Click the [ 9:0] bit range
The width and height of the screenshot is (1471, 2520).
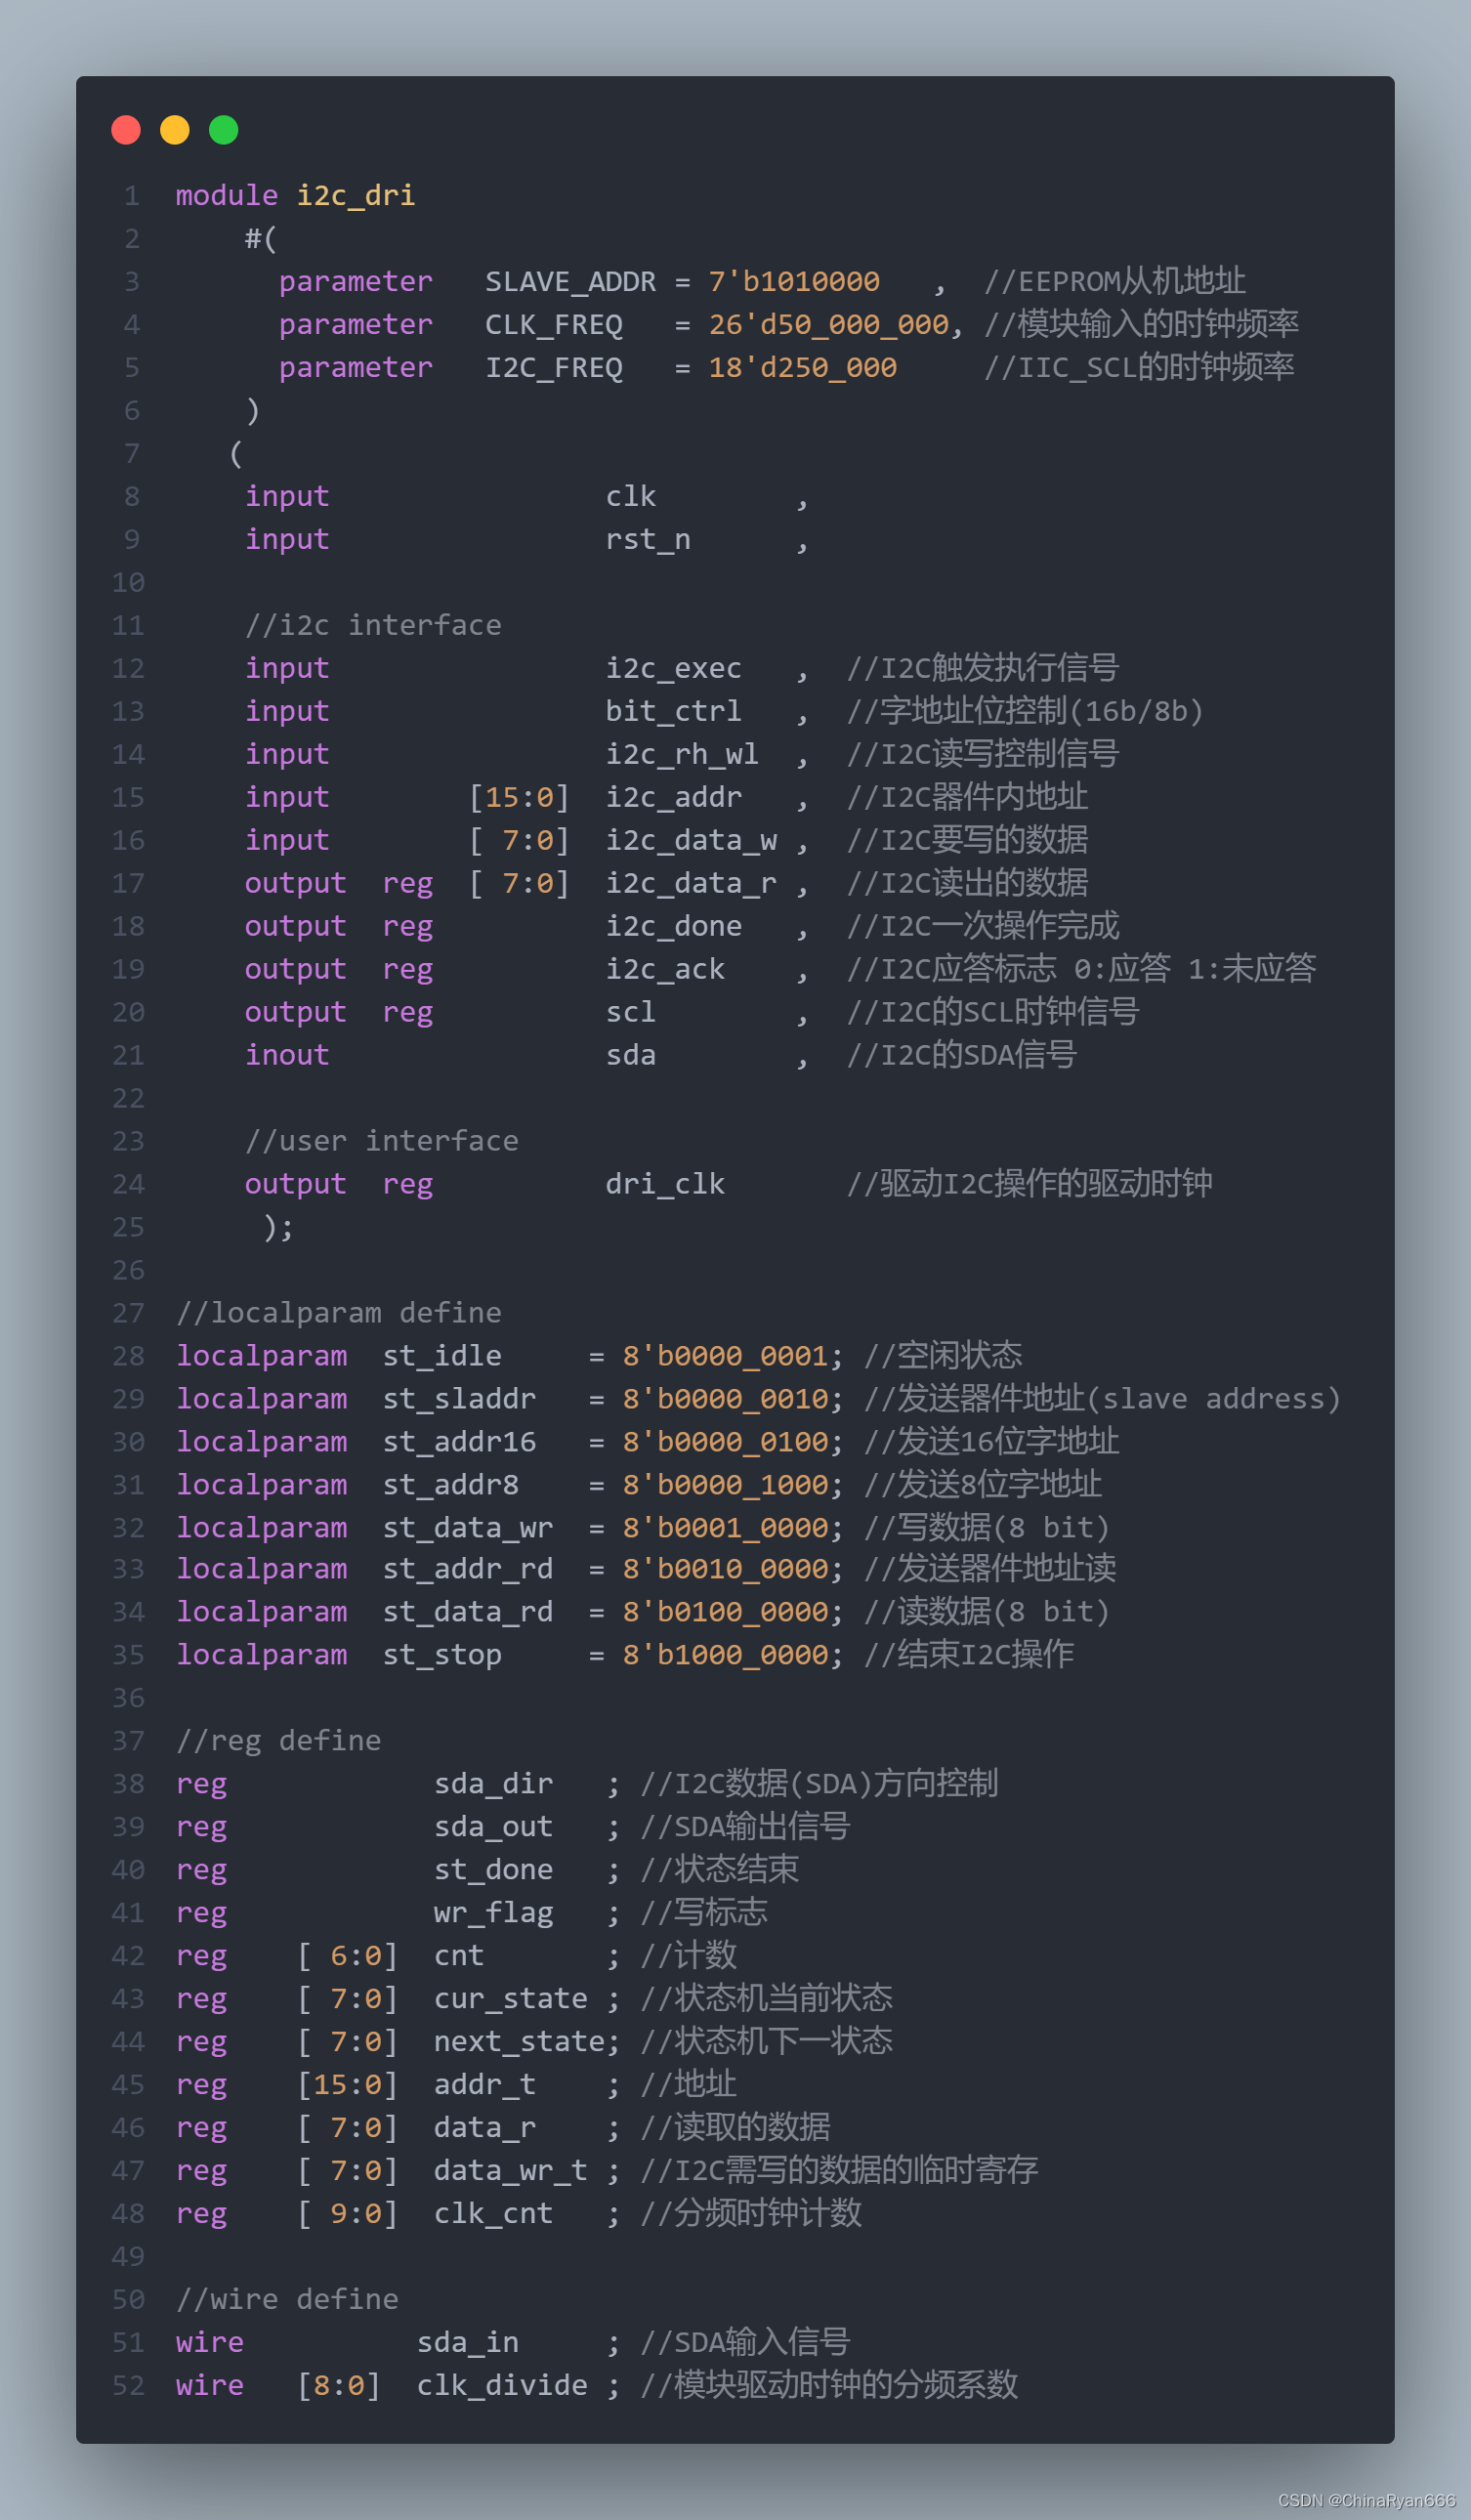pyautogui.click(x=348, y=2215)
